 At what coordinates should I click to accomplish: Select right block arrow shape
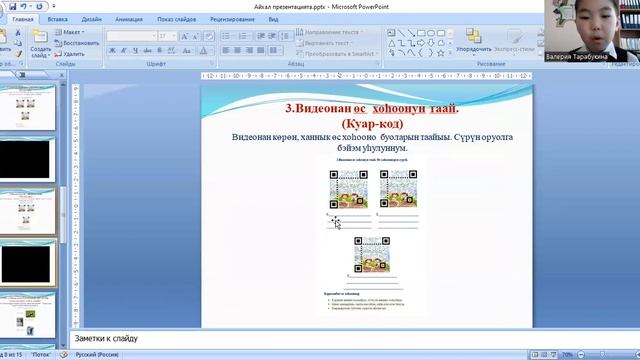pos(421,43)
